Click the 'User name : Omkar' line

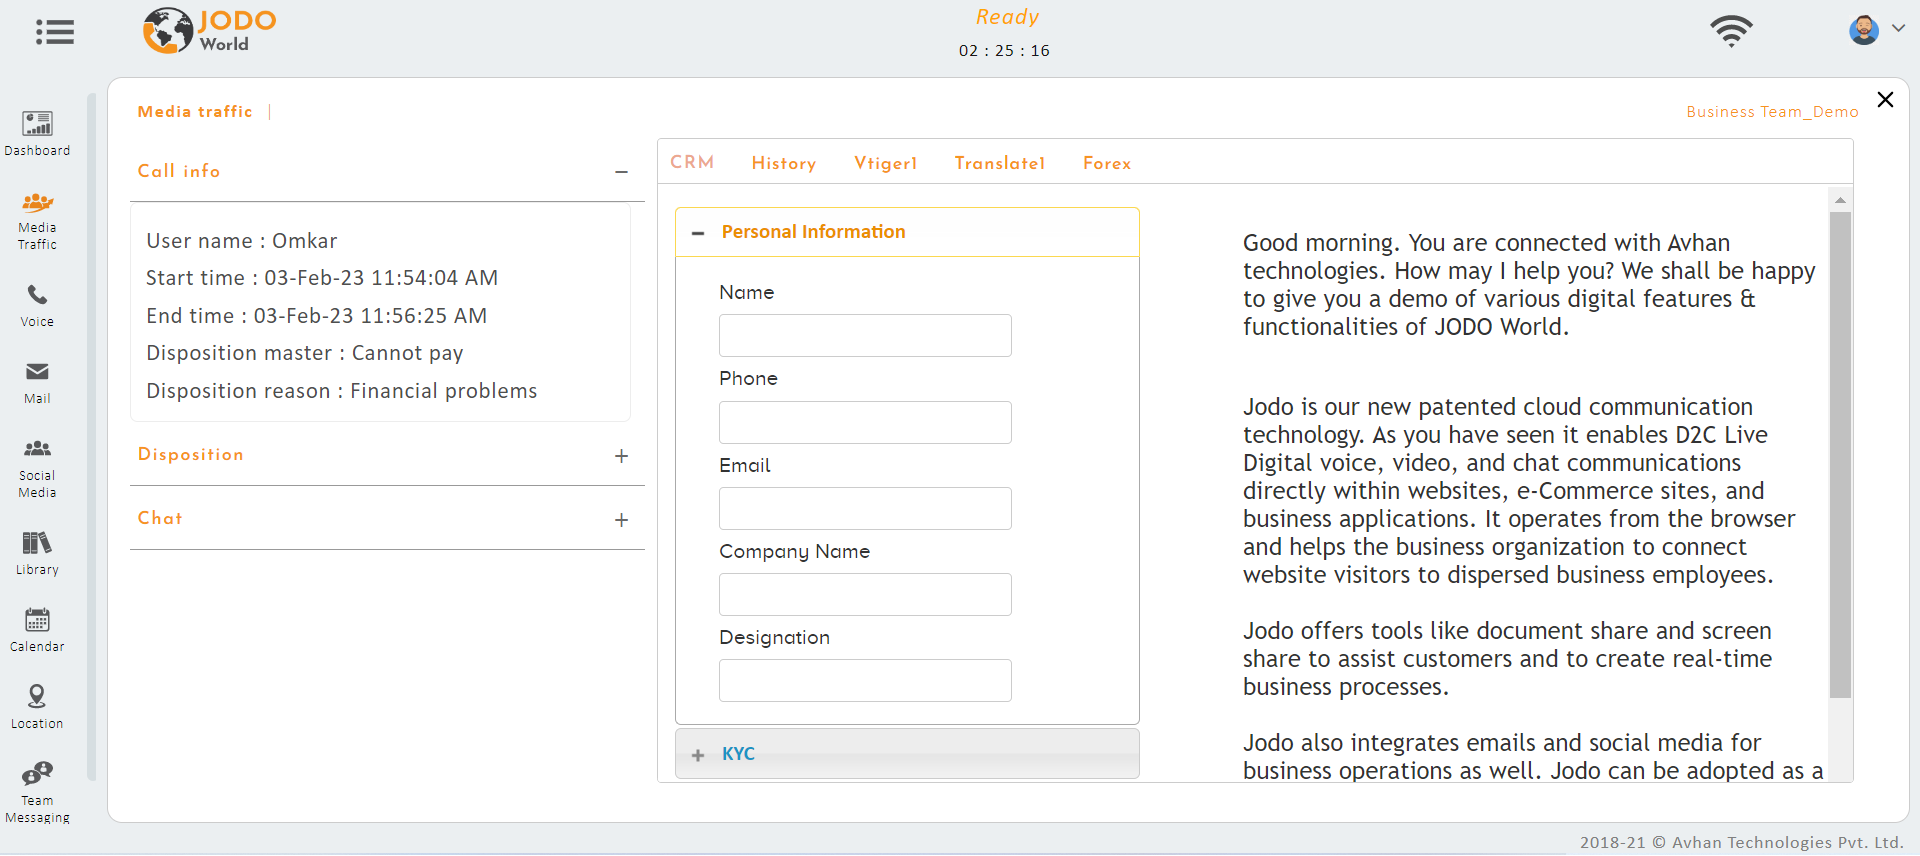coord(241,241)
